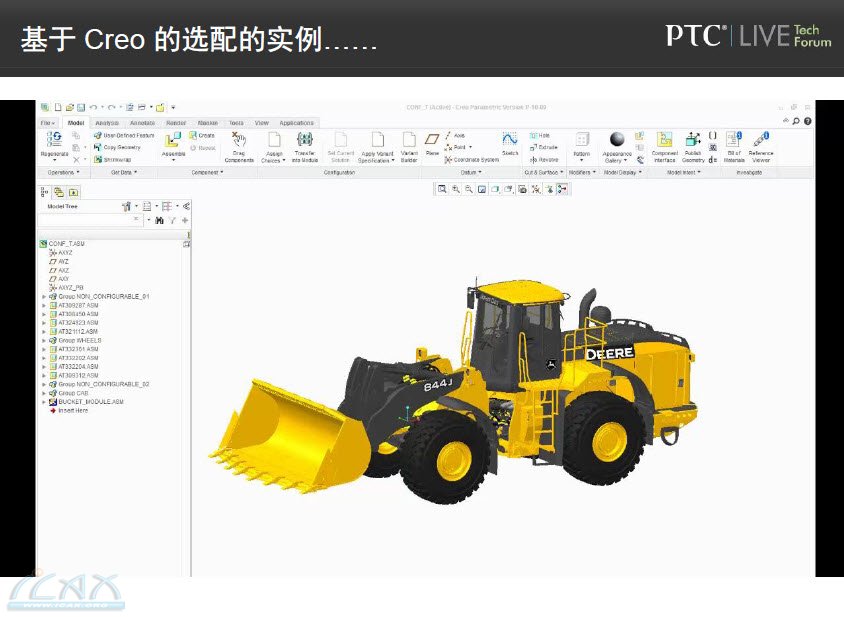Expand the AT309287.ASM tree node
Viewport: 844px width, 617px height.
point(44,305)
